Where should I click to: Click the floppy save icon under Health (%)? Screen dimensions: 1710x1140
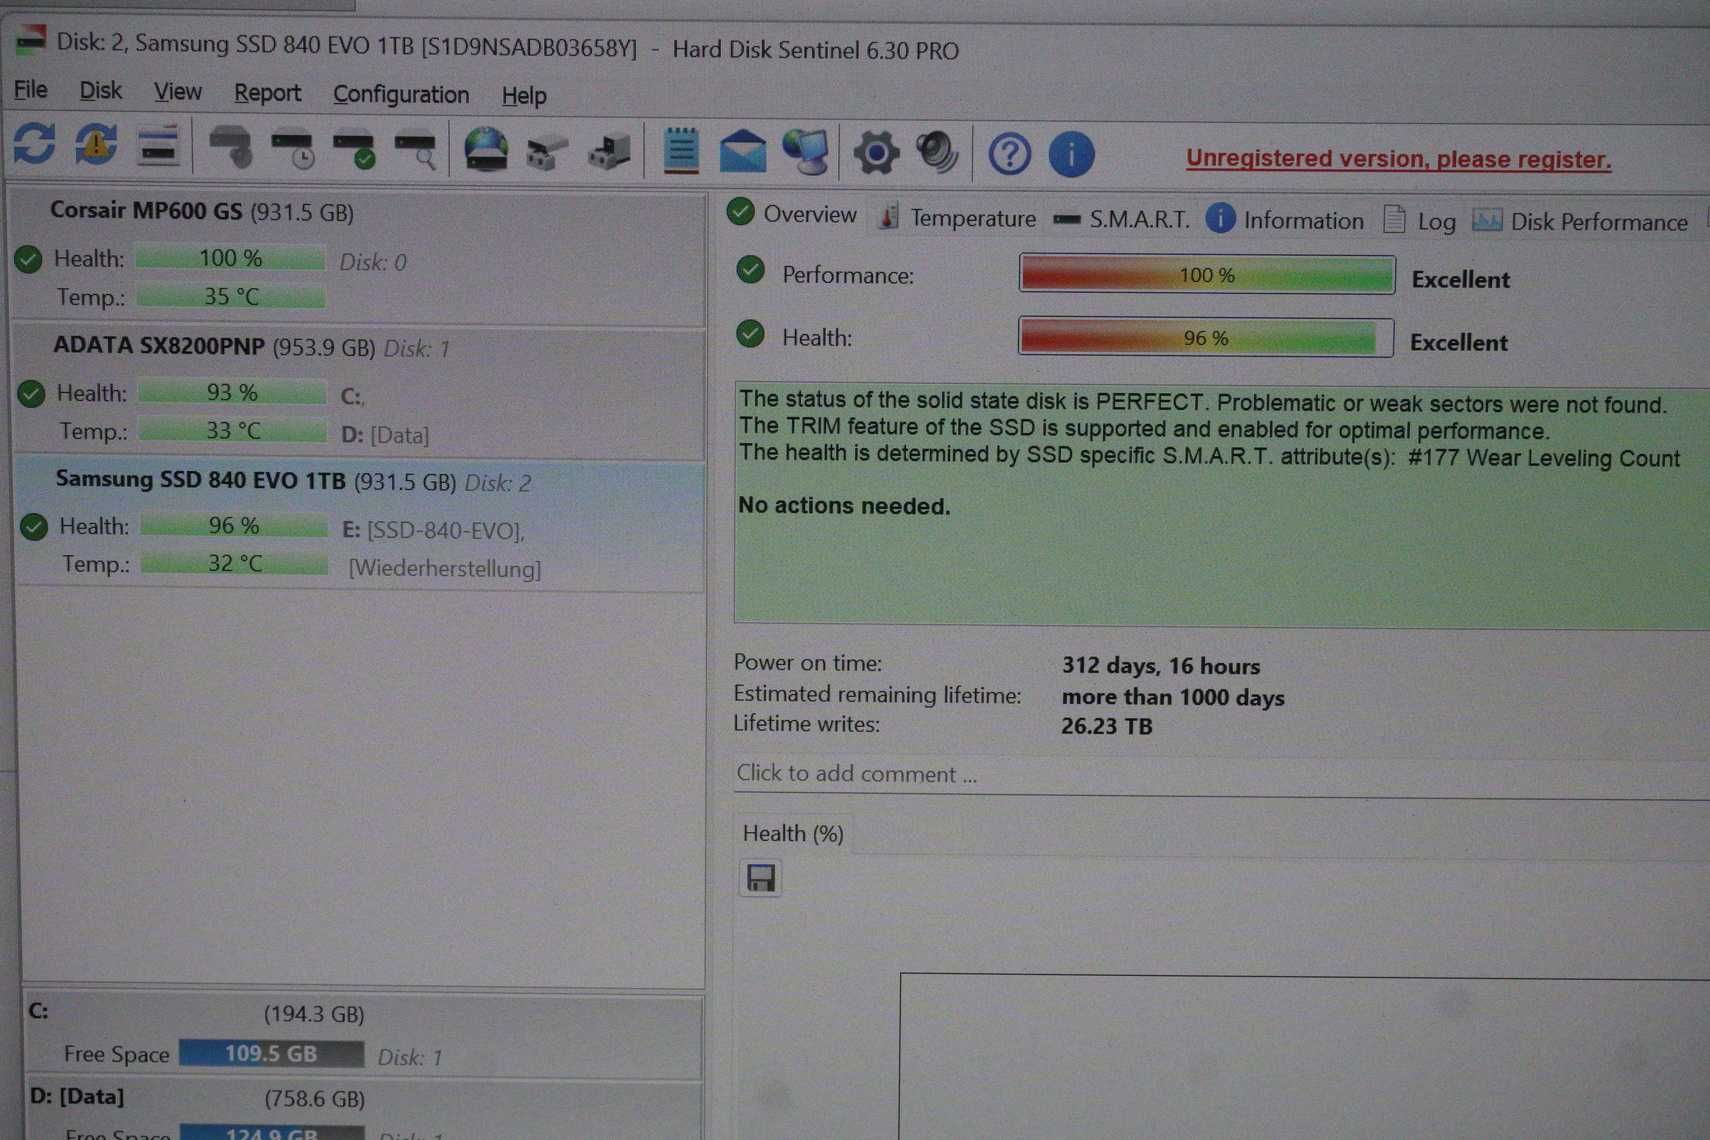761,878
